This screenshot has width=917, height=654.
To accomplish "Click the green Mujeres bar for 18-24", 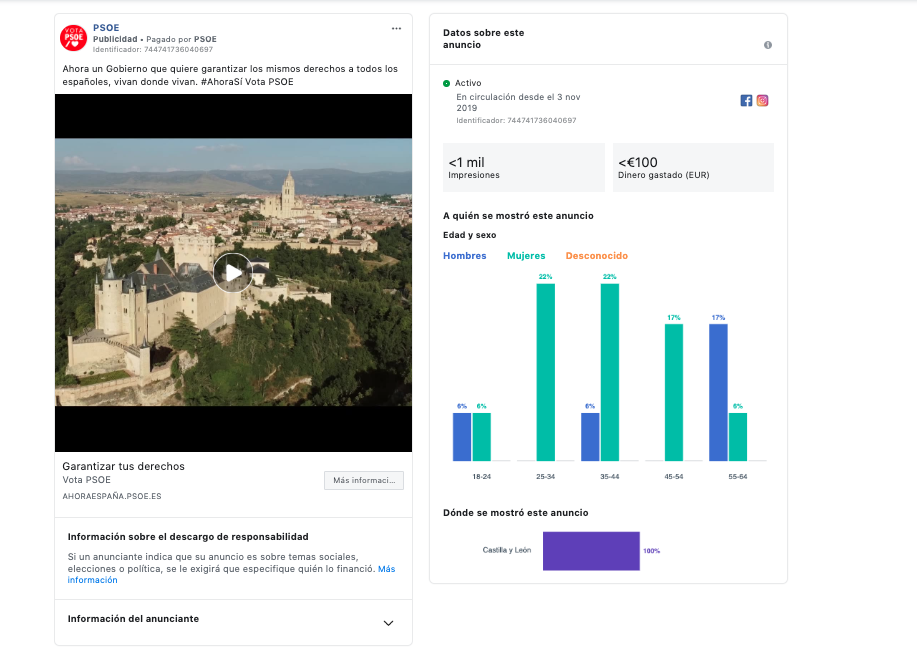I will pyautogui.click(x=482, y=437).
